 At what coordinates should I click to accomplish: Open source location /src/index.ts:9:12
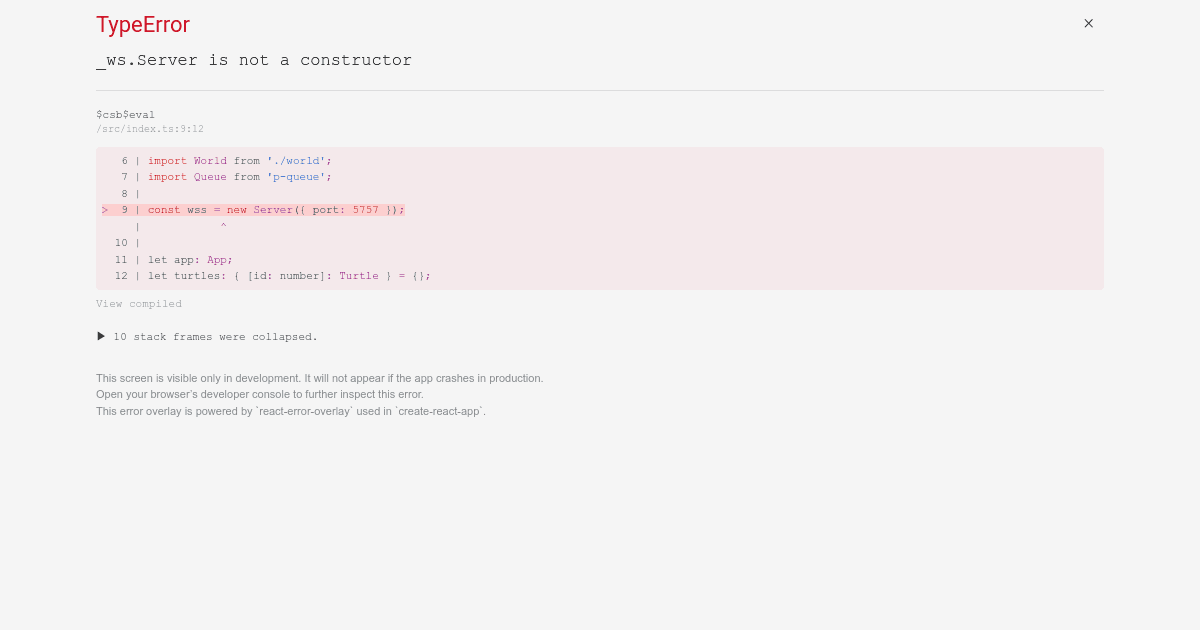coord(150,128)
